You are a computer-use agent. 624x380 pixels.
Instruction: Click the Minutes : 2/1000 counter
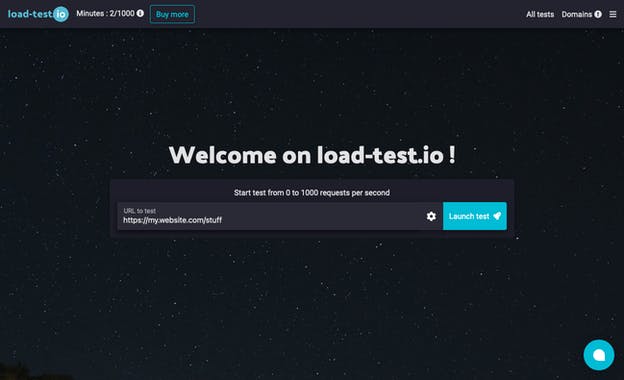tap(105, 14)
